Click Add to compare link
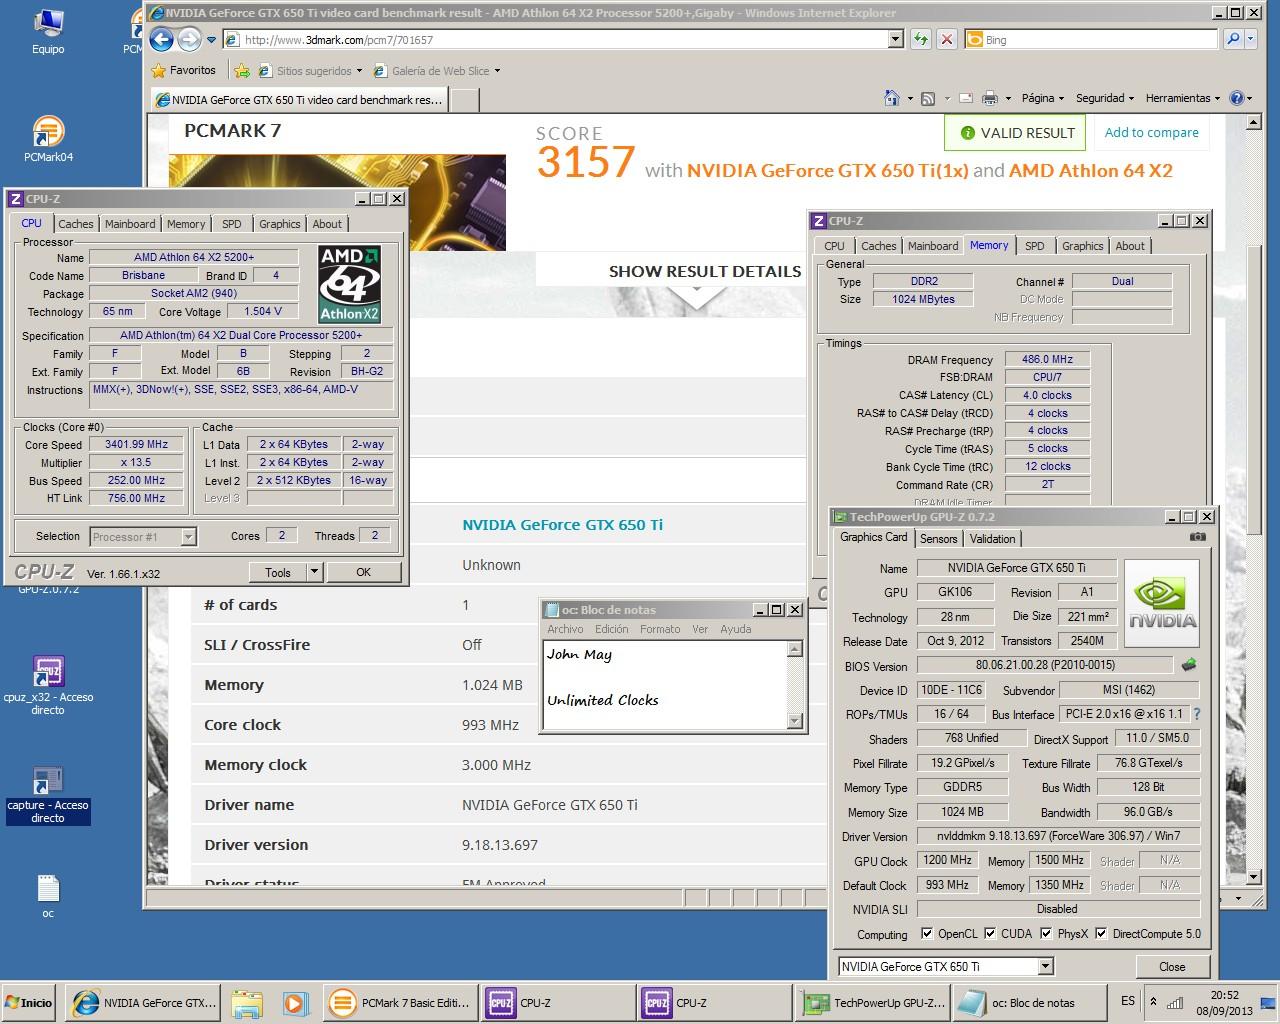 pos(1151,132)
